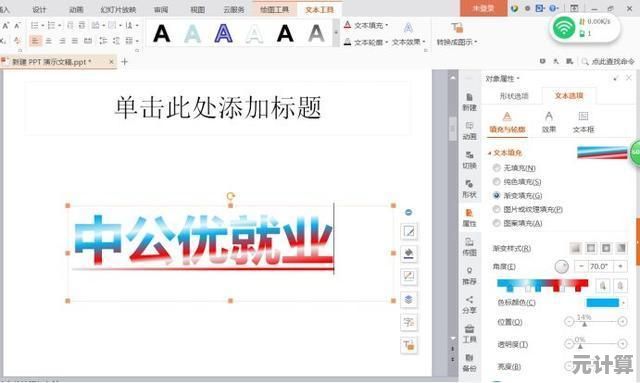Click the 未登录 login button
Image resolution: width=640 pixels, height=383 pixels.
tap(483, 8)
